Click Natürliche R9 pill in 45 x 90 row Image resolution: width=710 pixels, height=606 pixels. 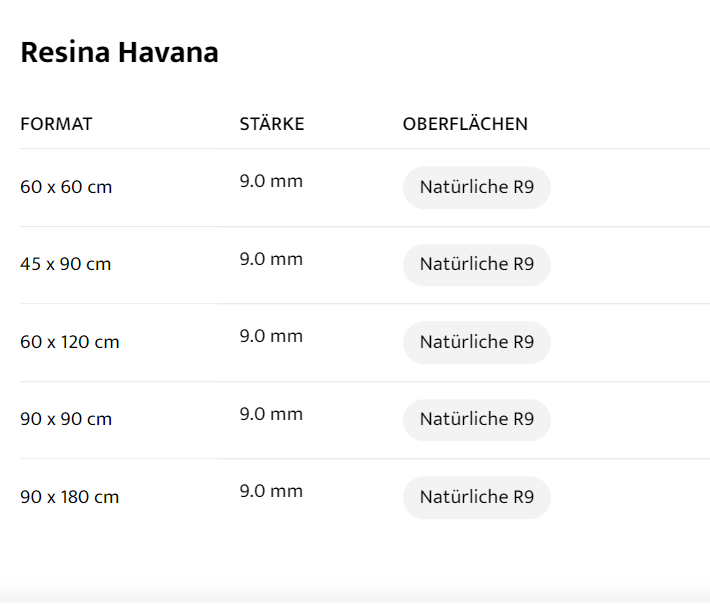477,265
